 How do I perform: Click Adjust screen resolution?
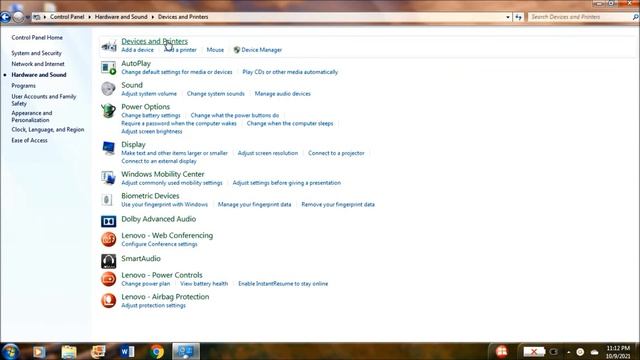click(x=268, y=153)
